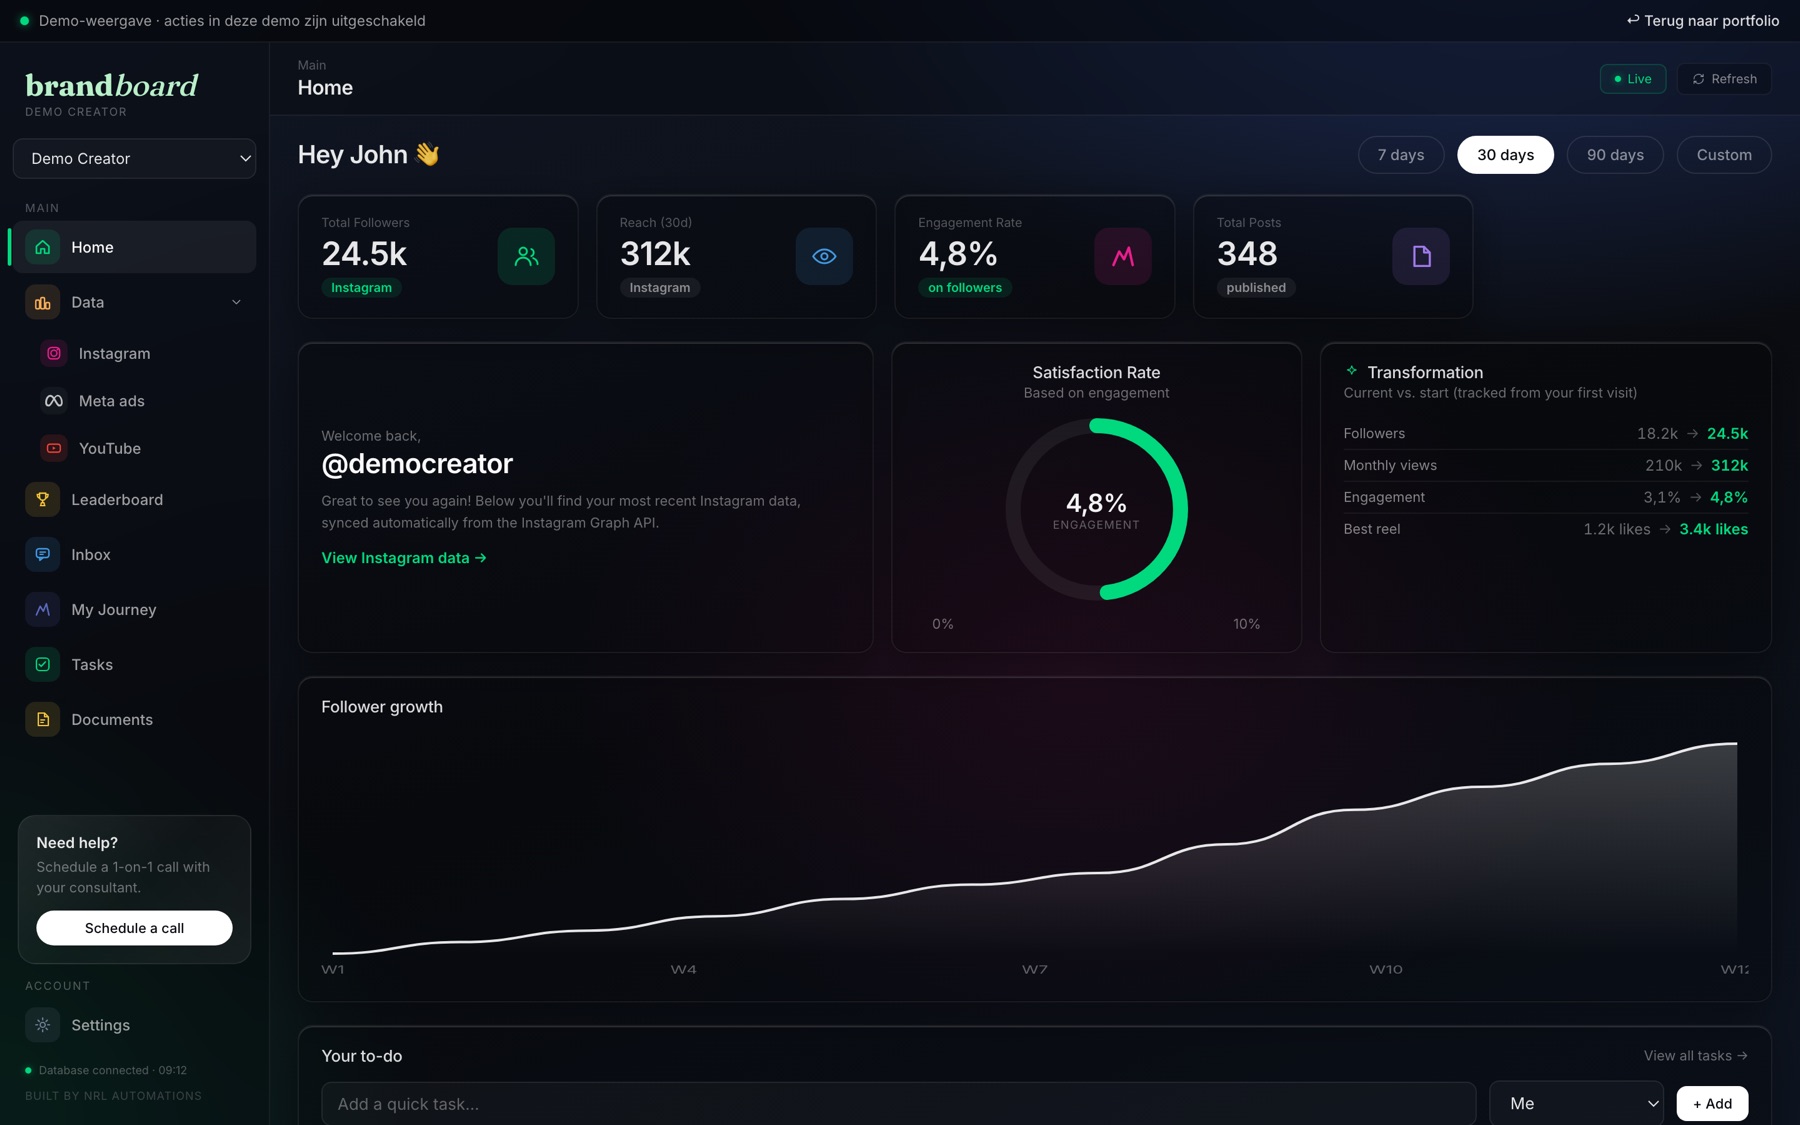The width and height of the screenshot is (1800, 1125).
Task: Click the Home house icon in sidebar
Action: (x=43, y=247)
